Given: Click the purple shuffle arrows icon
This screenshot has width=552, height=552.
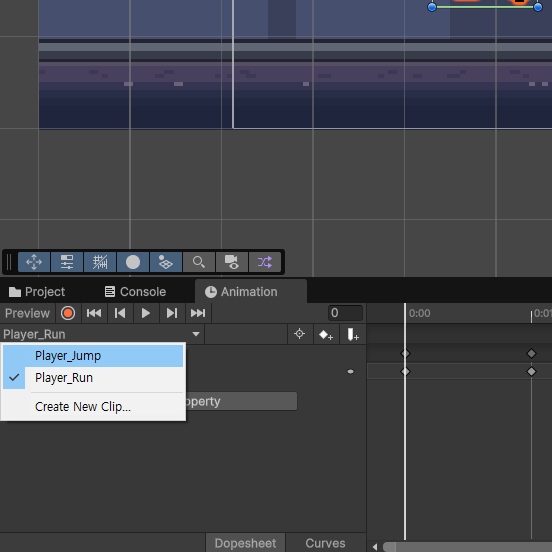Looking at the screenshot, I should coord(265,262).
